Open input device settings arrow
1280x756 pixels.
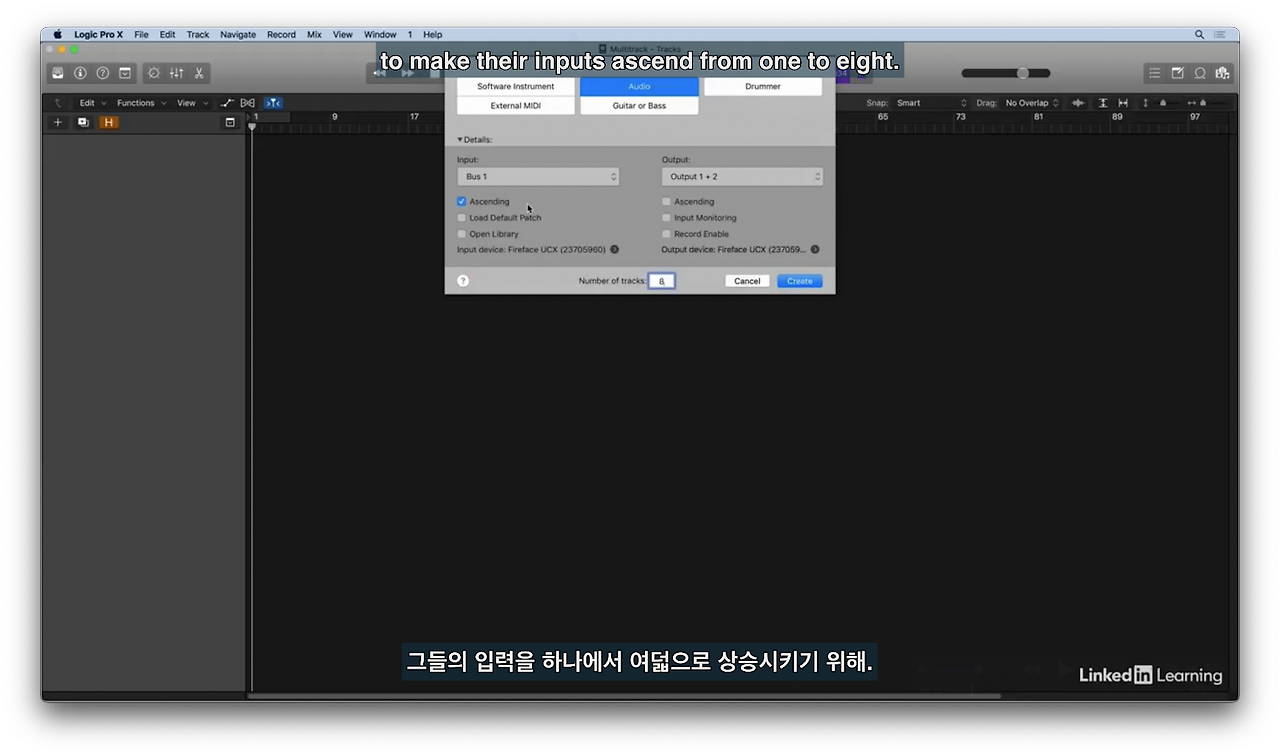[x=614, y=250]
